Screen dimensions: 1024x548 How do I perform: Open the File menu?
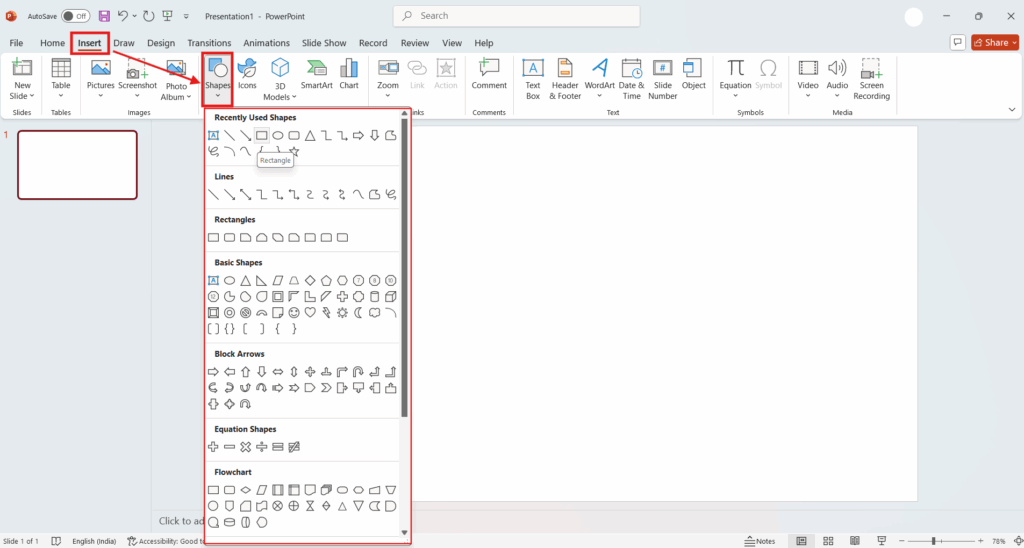pos(16,43)
